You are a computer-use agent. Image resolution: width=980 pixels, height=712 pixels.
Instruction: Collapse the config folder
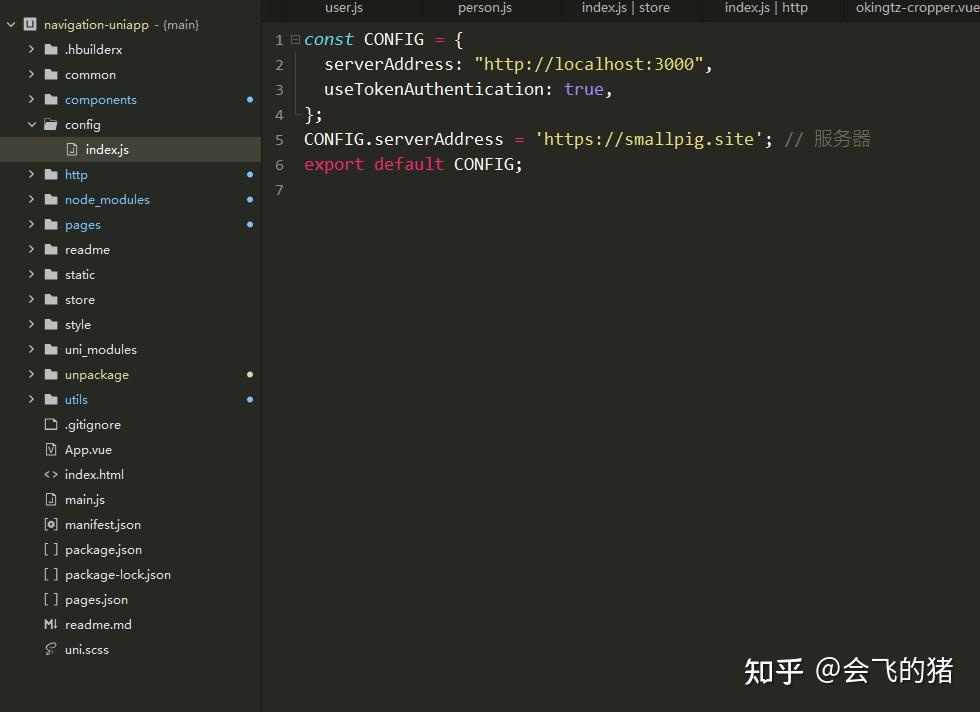(31, 124)
